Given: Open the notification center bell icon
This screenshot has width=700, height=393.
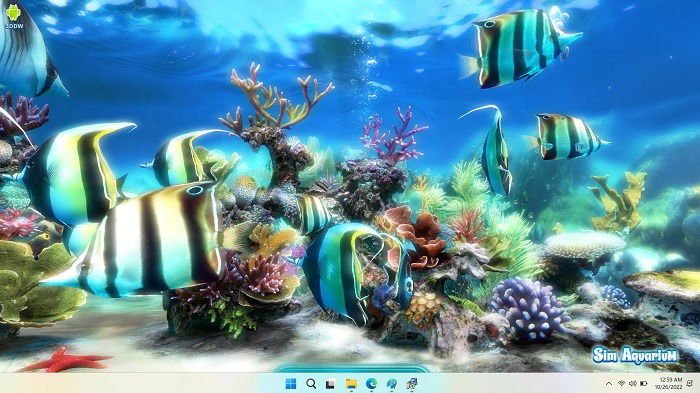Looking at the screenshot, I should 690,383.
